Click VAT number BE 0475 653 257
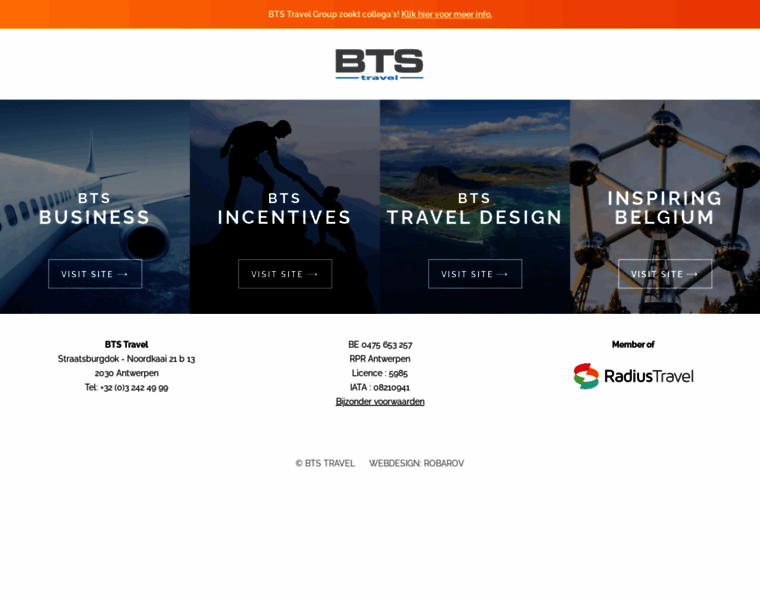 (380, 345)
